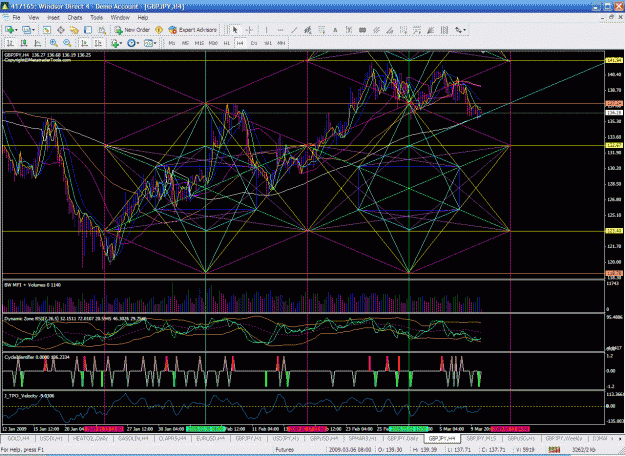Open the Periods clock icon
Screen dimensions: 625x456
pos(131,43)
